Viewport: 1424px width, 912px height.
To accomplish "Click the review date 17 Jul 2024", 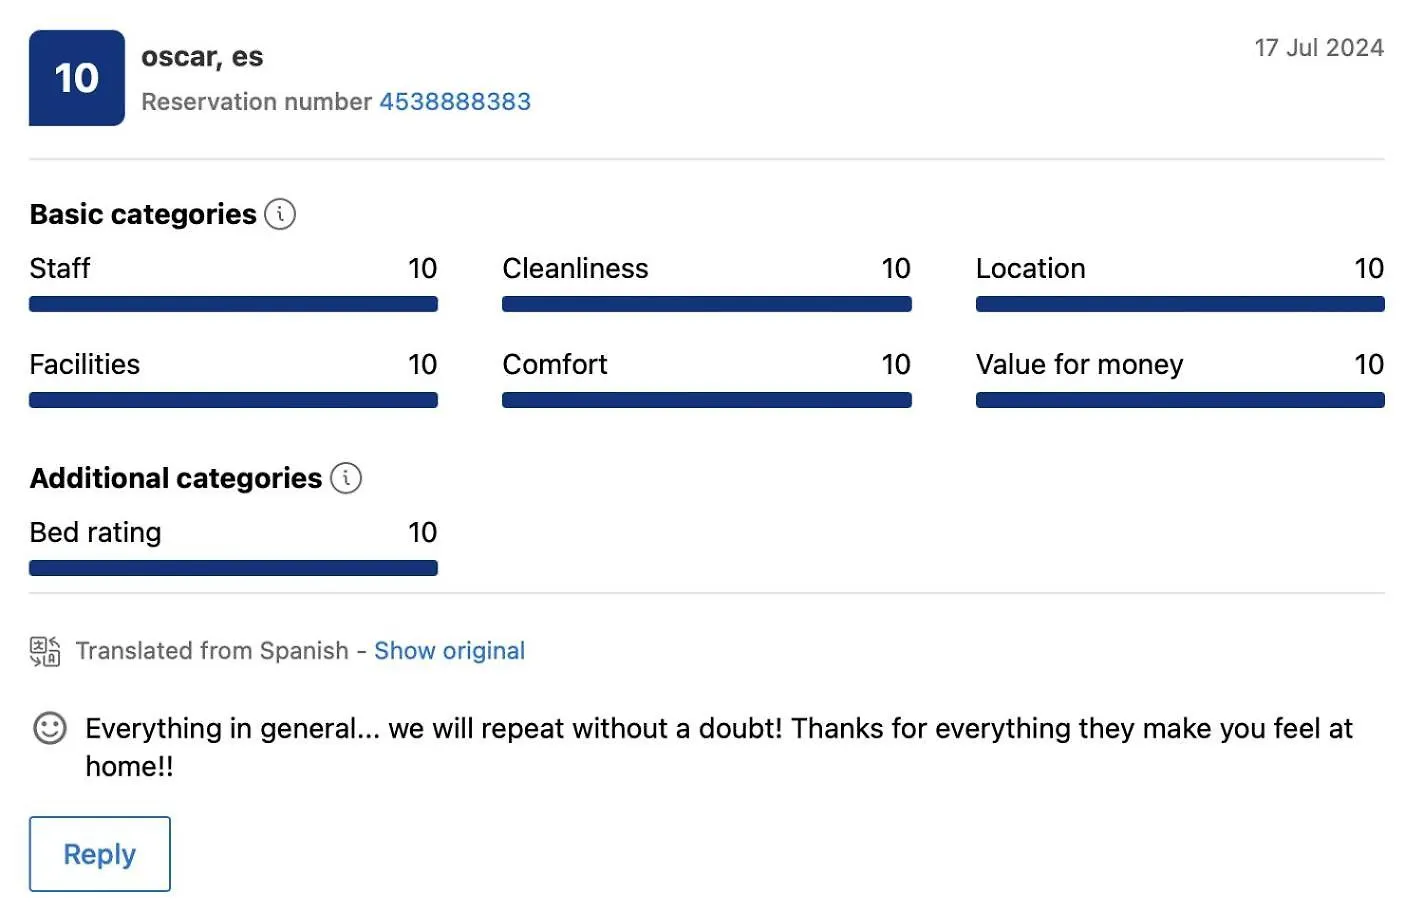I will [x=1319, y=48].
